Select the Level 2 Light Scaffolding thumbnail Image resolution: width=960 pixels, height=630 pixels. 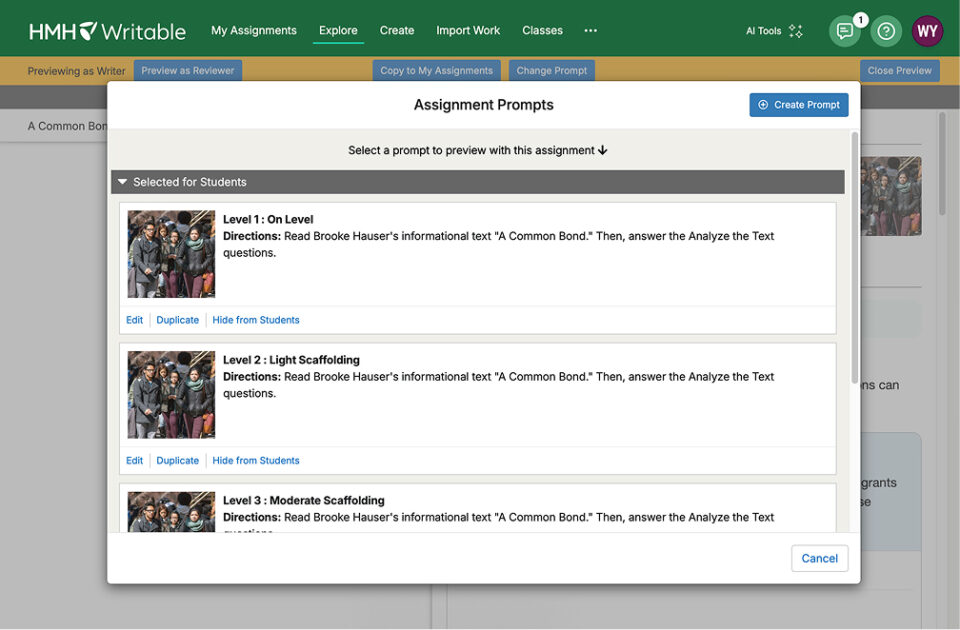(171, 395)
